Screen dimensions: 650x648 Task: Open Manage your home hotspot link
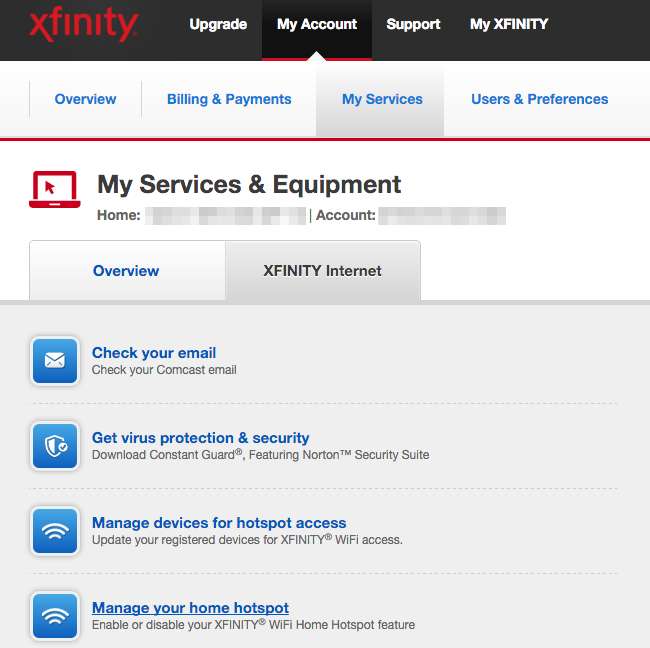[190, 608]
